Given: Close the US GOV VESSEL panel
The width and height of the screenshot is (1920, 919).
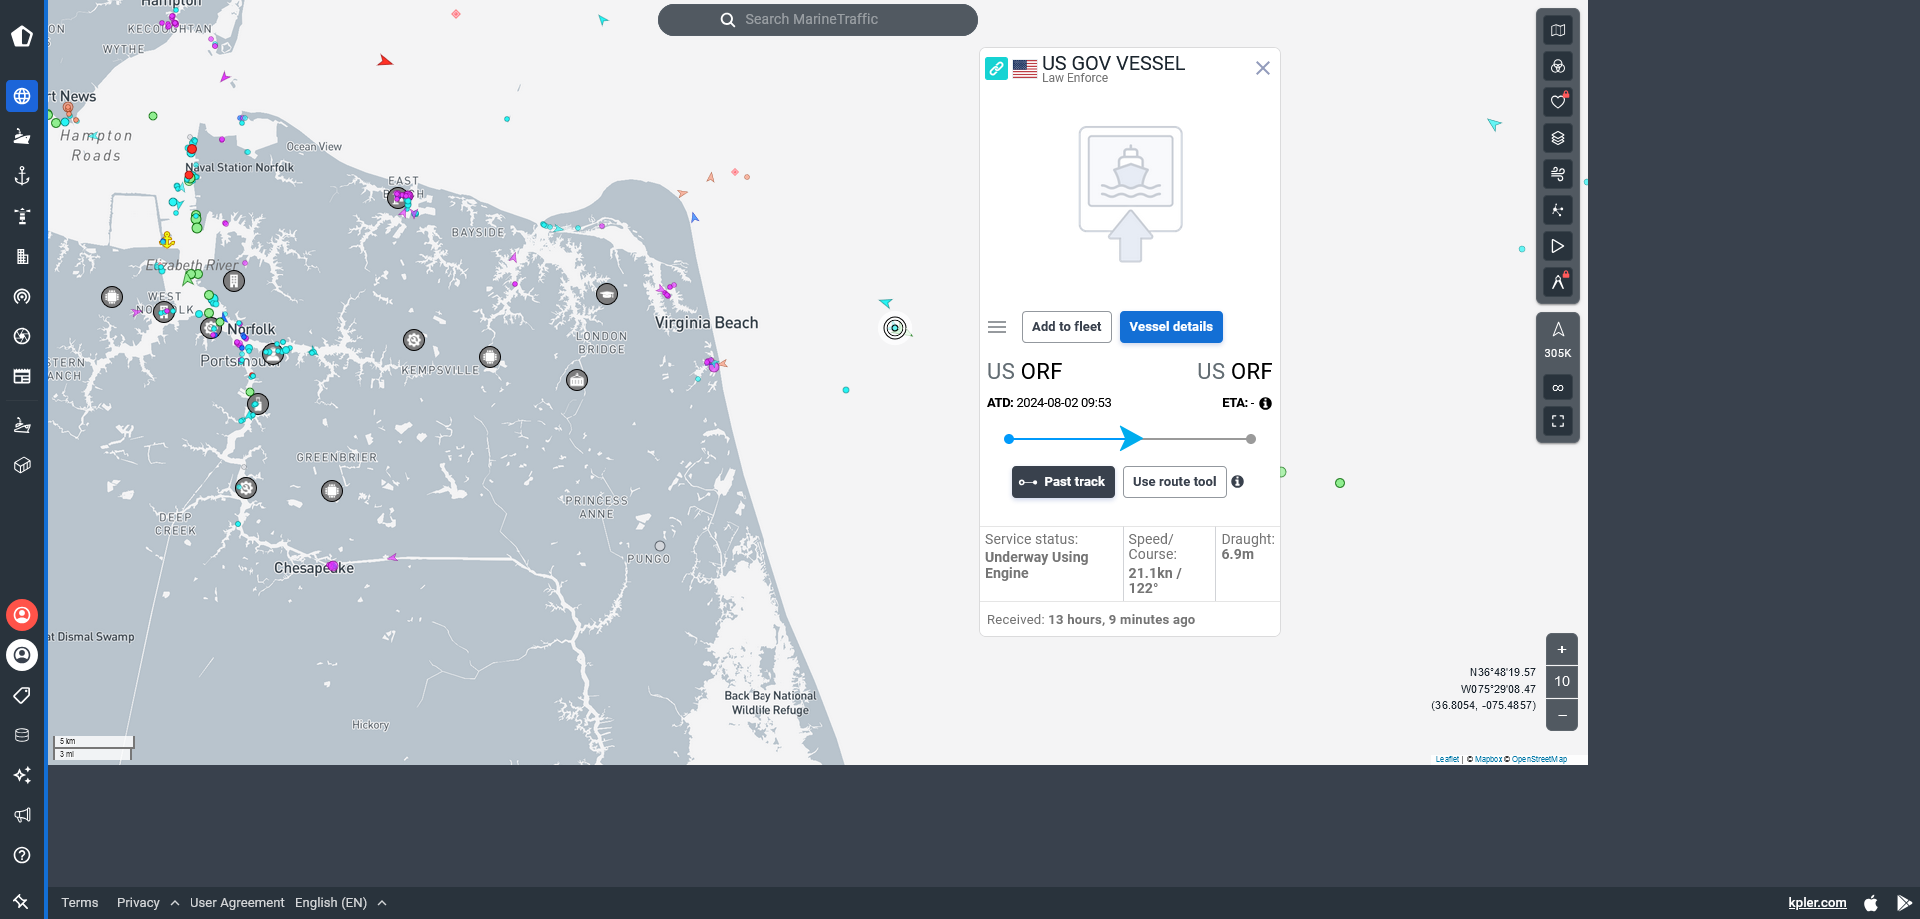Looking at the screenshot, I should point(1263,68).
